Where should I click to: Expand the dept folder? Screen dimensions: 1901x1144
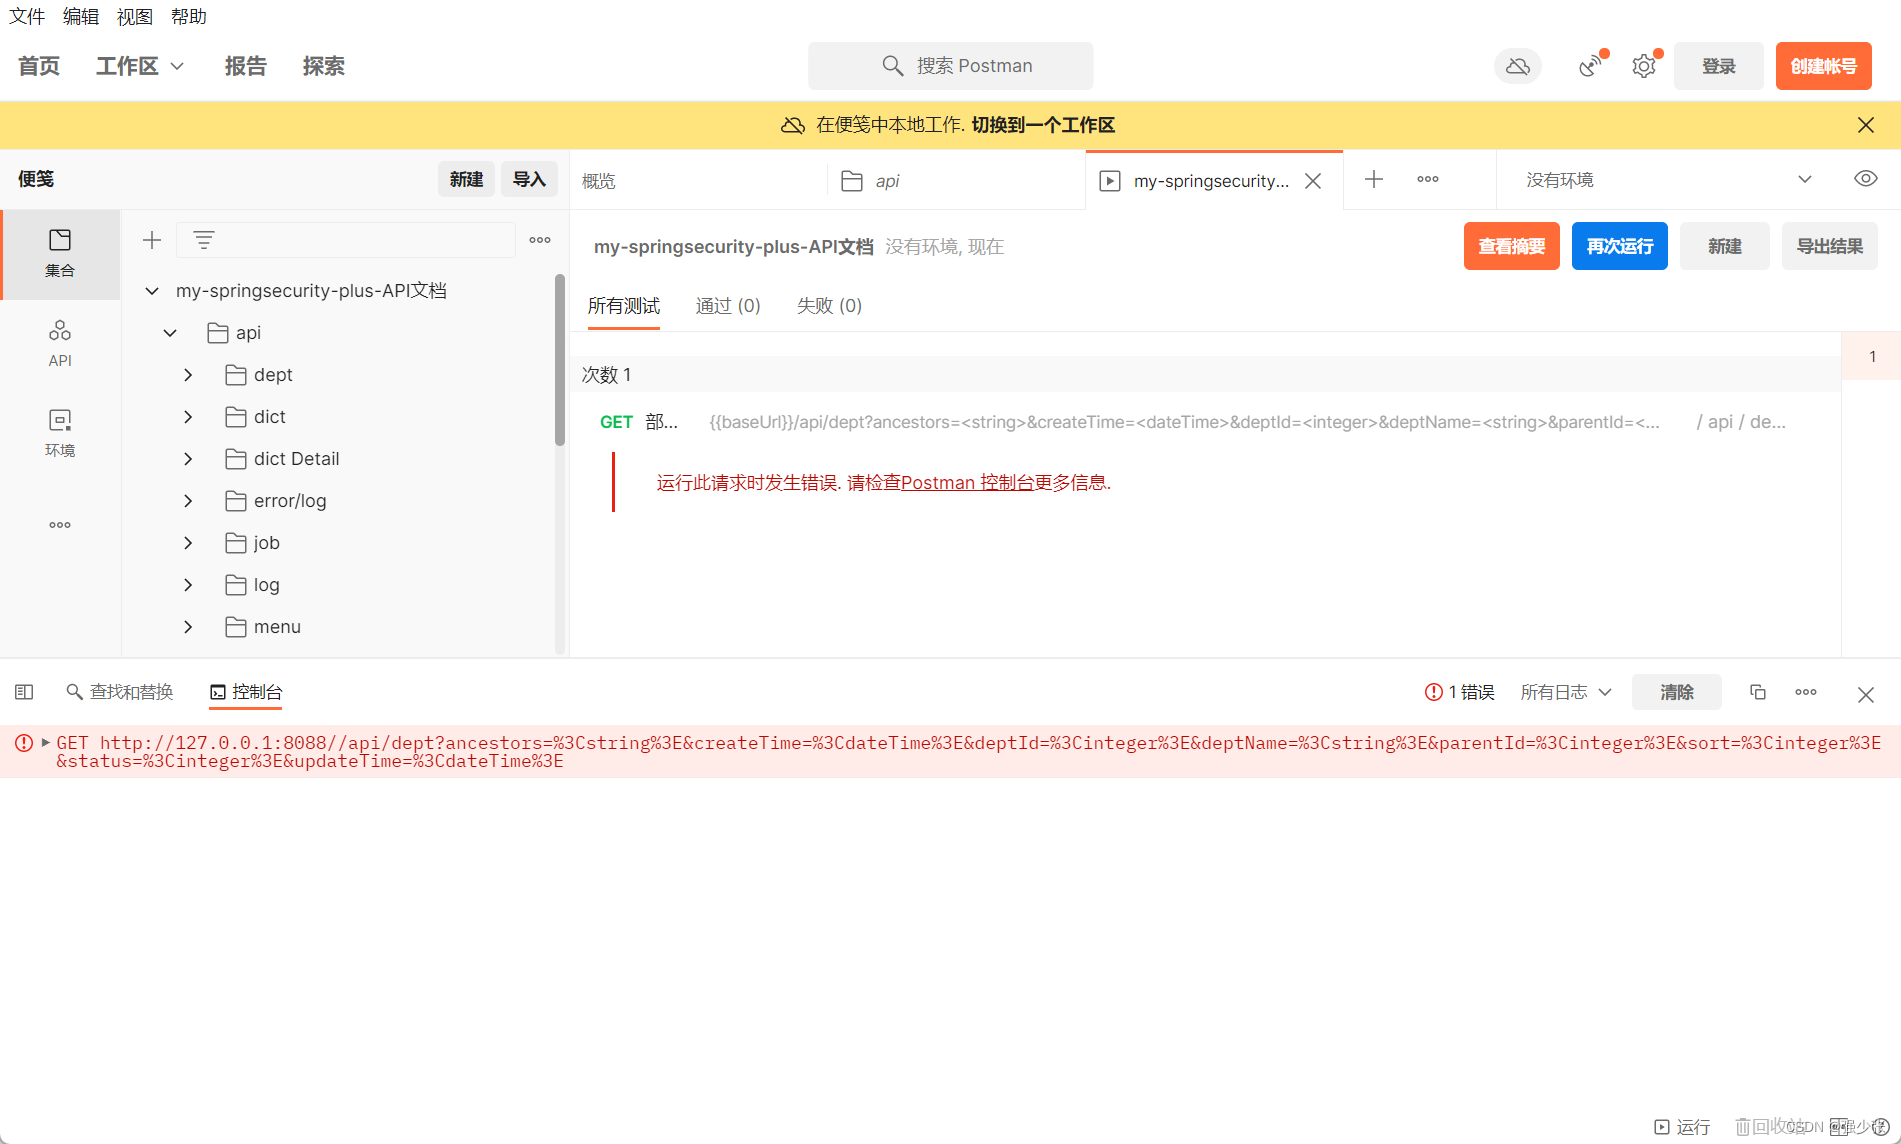tap(188, 375)
